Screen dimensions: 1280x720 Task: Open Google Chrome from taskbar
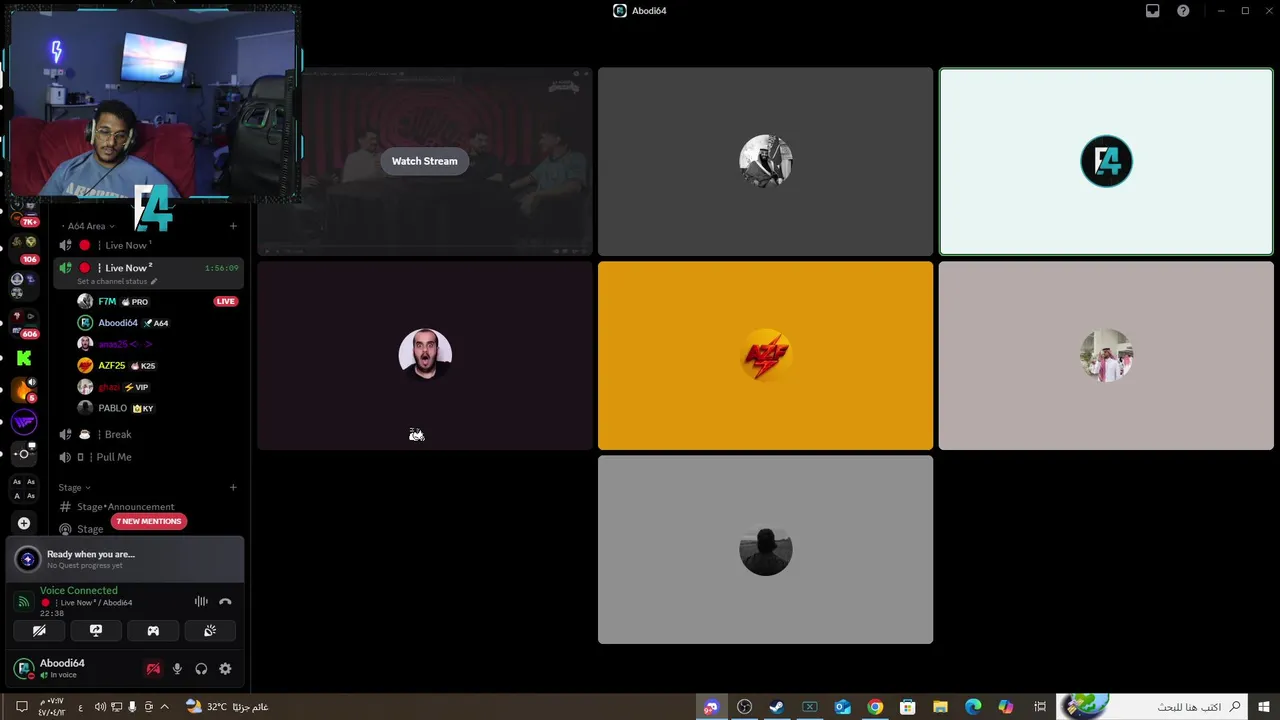875,707
